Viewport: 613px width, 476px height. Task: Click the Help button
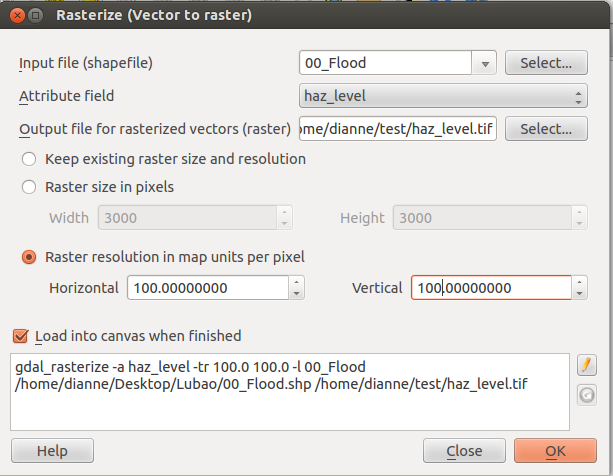[52, 451]
